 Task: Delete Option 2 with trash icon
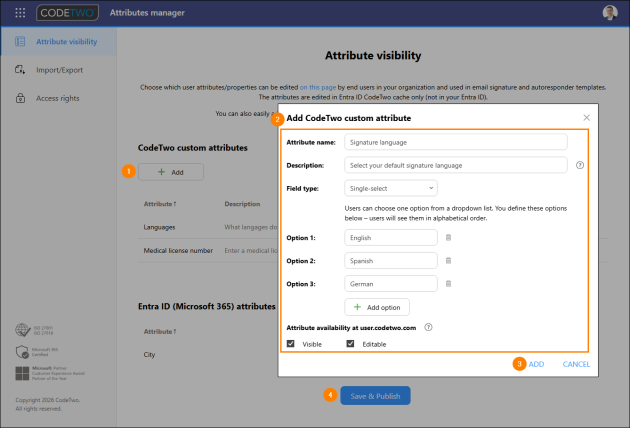pyautogui.click(x=448, y=261)
